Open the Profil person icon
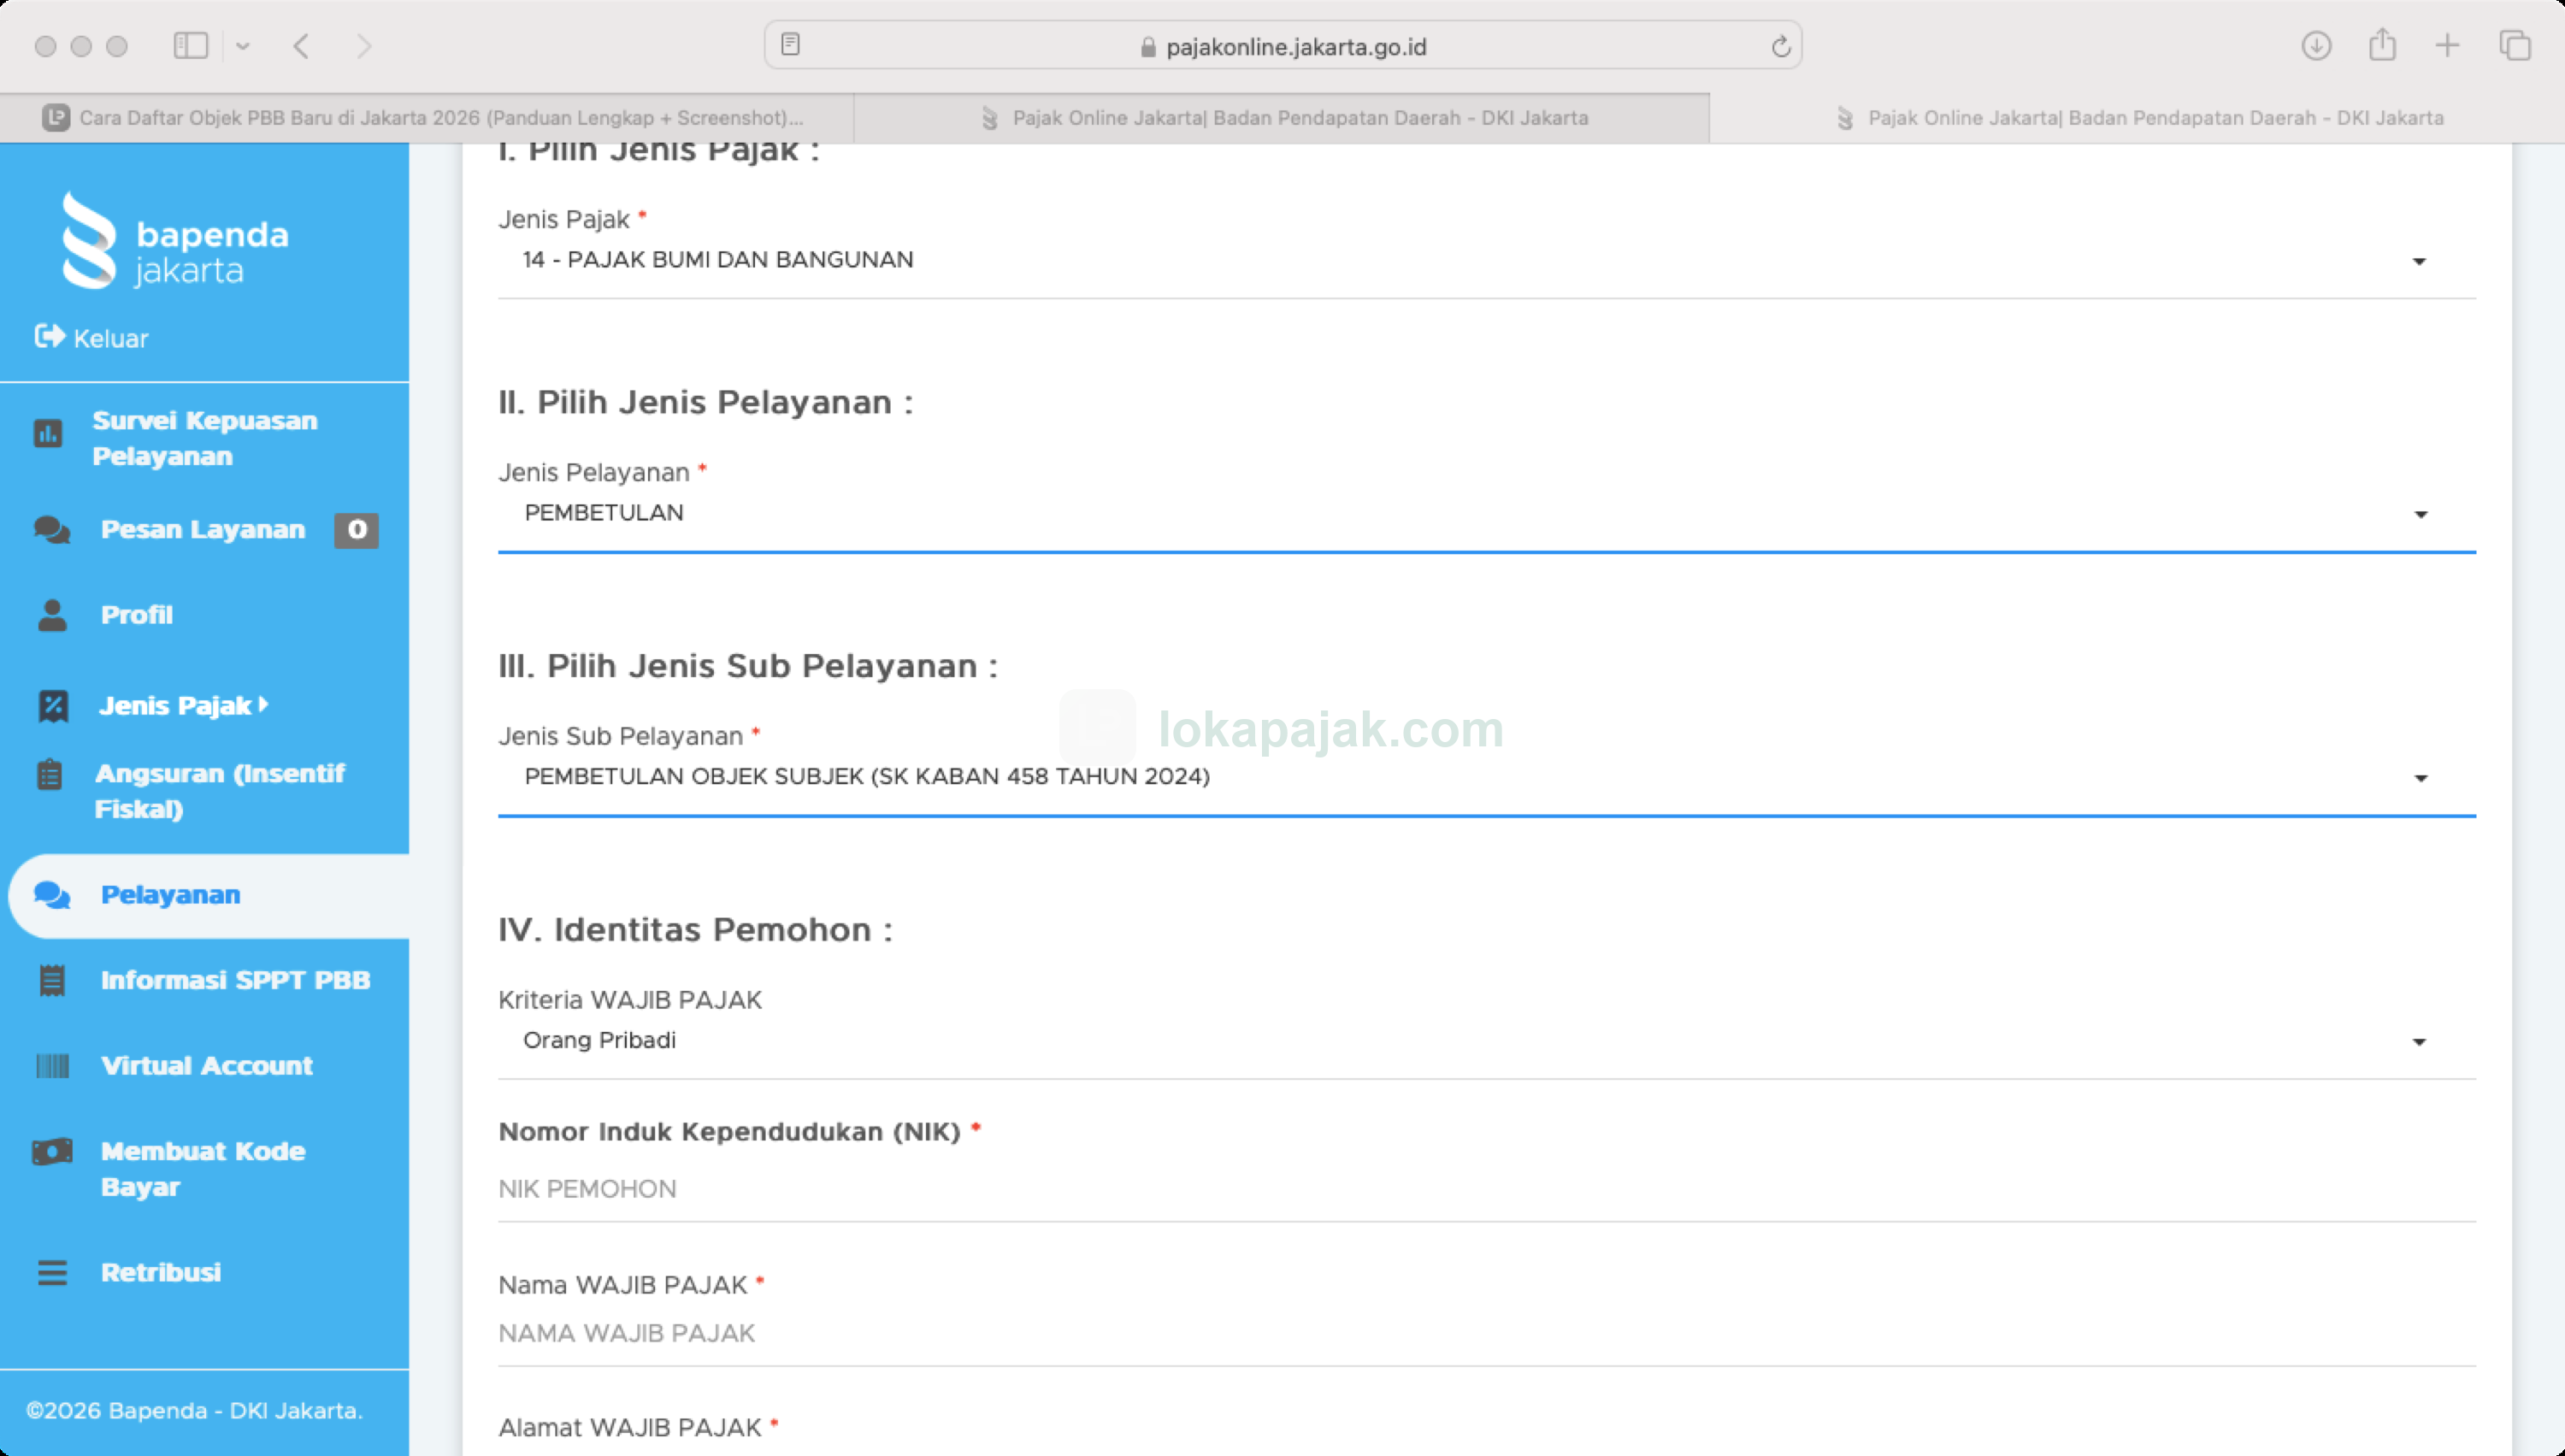Screen dimensions: 2565x1456 [52, 615]
